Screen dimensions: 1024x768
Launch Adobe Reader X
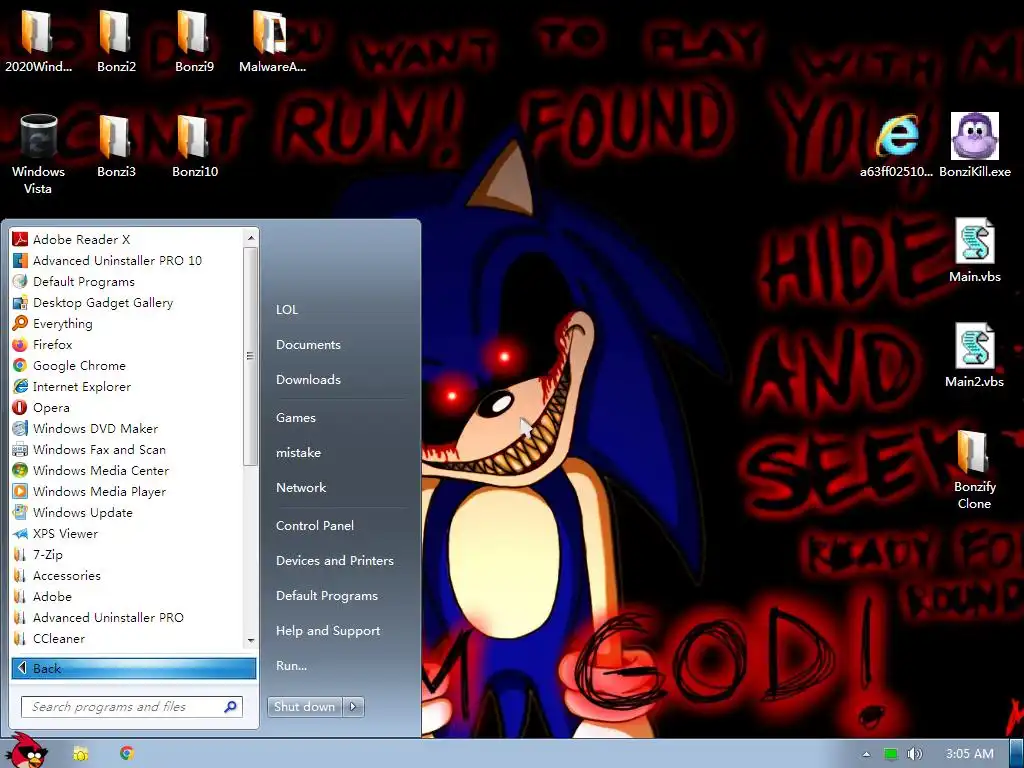pos(128,239)
